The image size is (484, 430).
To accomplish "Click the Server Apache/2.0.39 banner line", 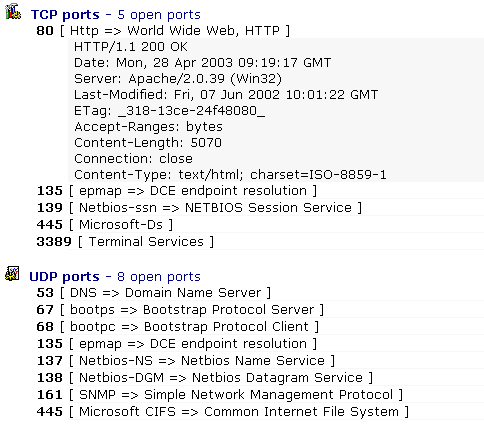I will pyautogui.click(x=178, y=79).
